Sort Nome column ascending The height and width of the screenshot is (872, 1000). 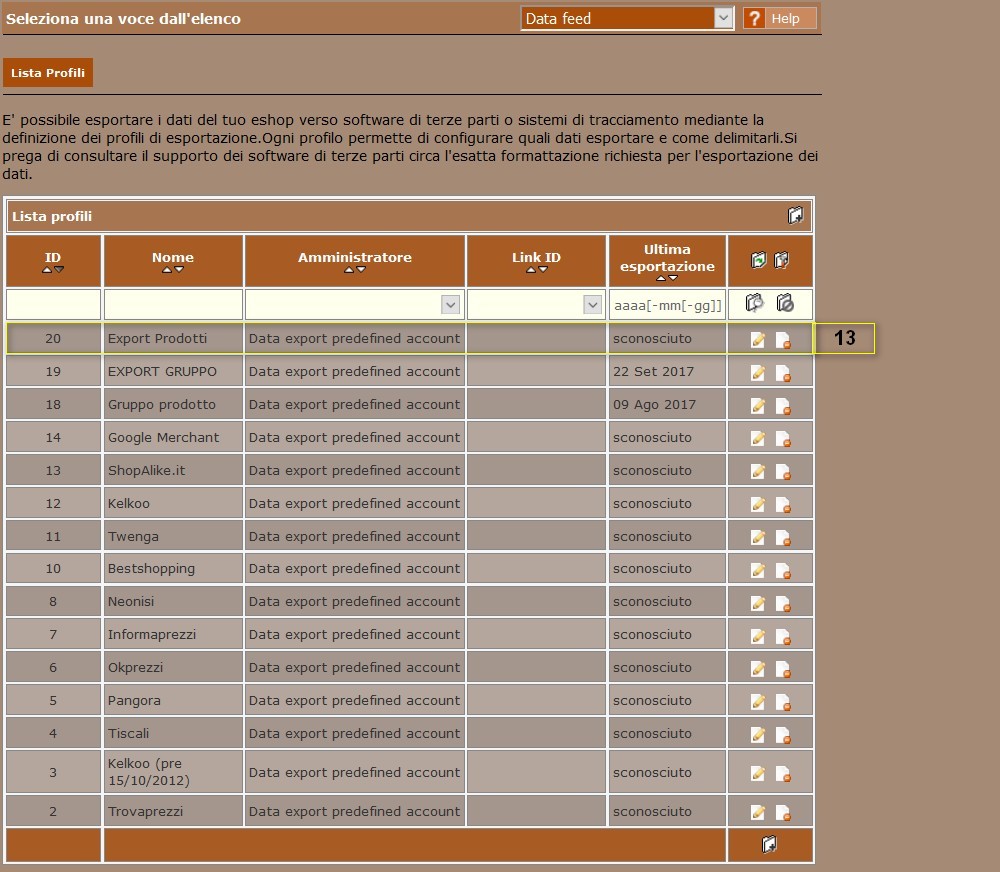pyautogui.click(x=166, y=270)
